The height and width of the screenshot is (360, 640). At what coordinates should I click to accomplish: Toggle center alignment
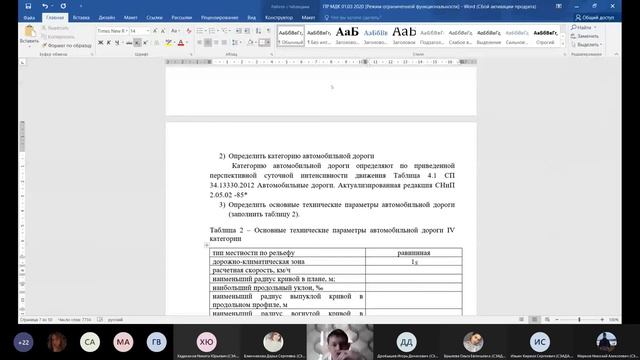tap(208, 42)
